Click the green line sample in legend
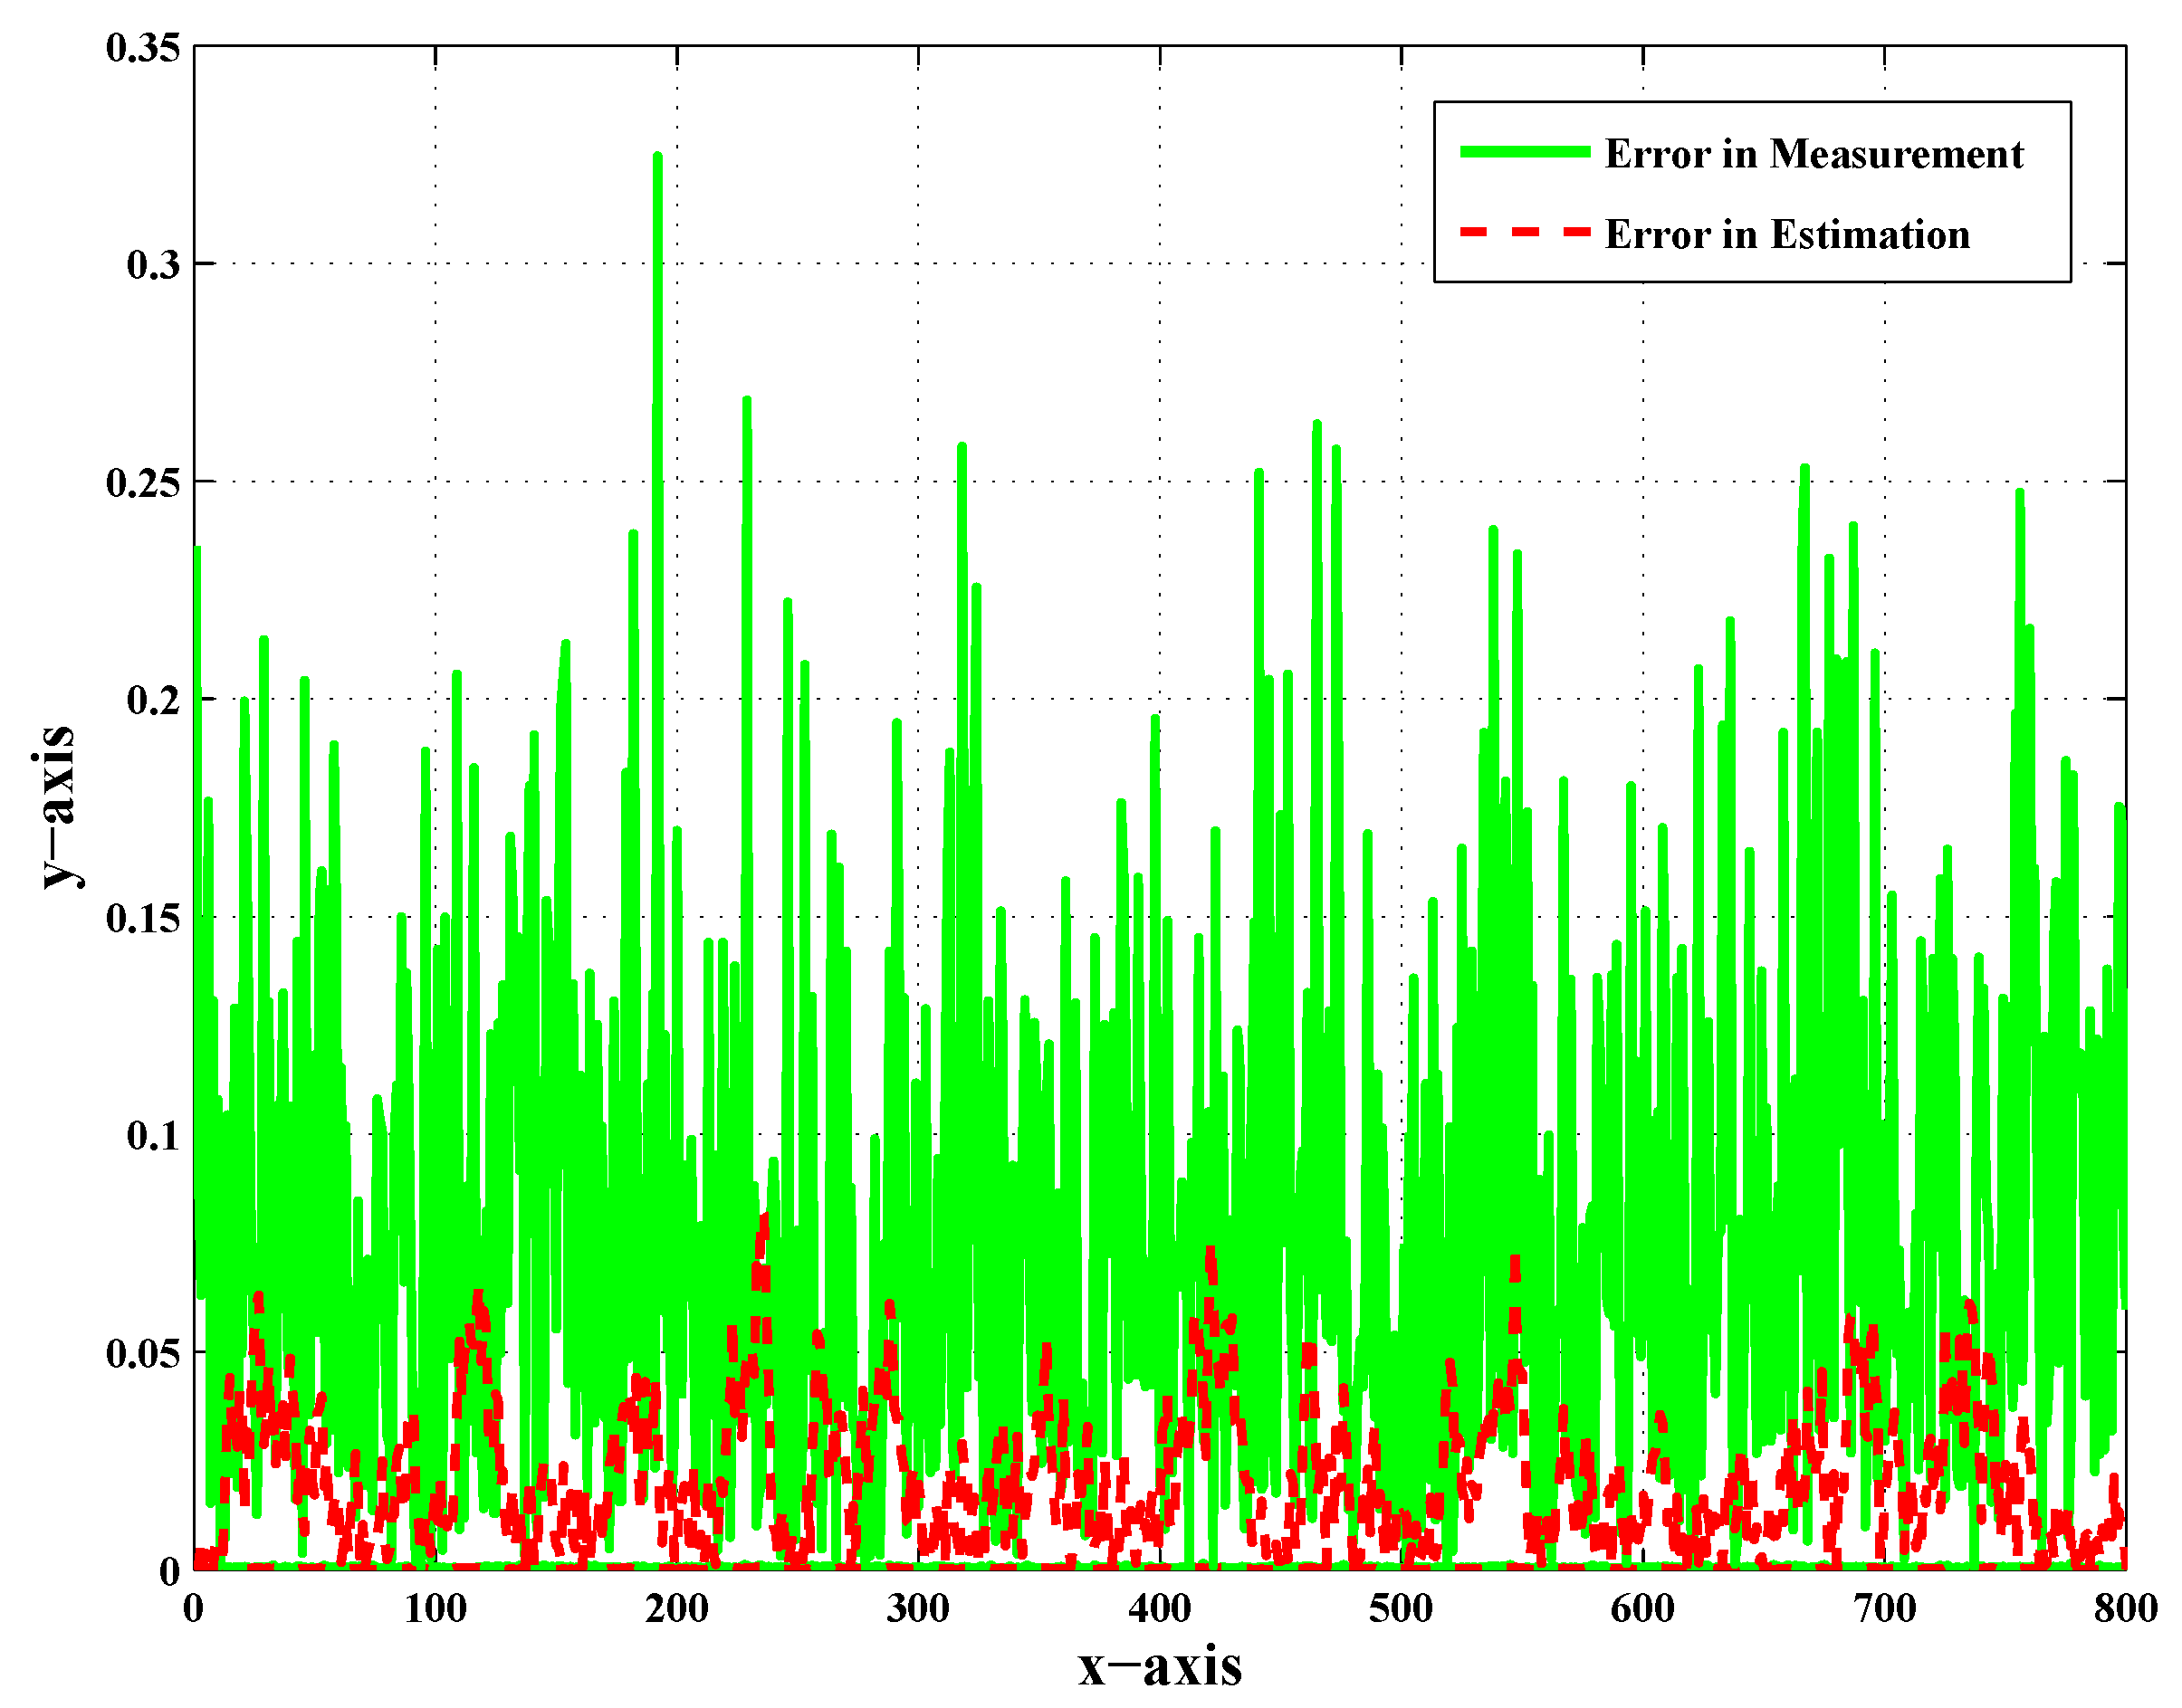2182x1708 pixels. click(x=1524, y=152)
